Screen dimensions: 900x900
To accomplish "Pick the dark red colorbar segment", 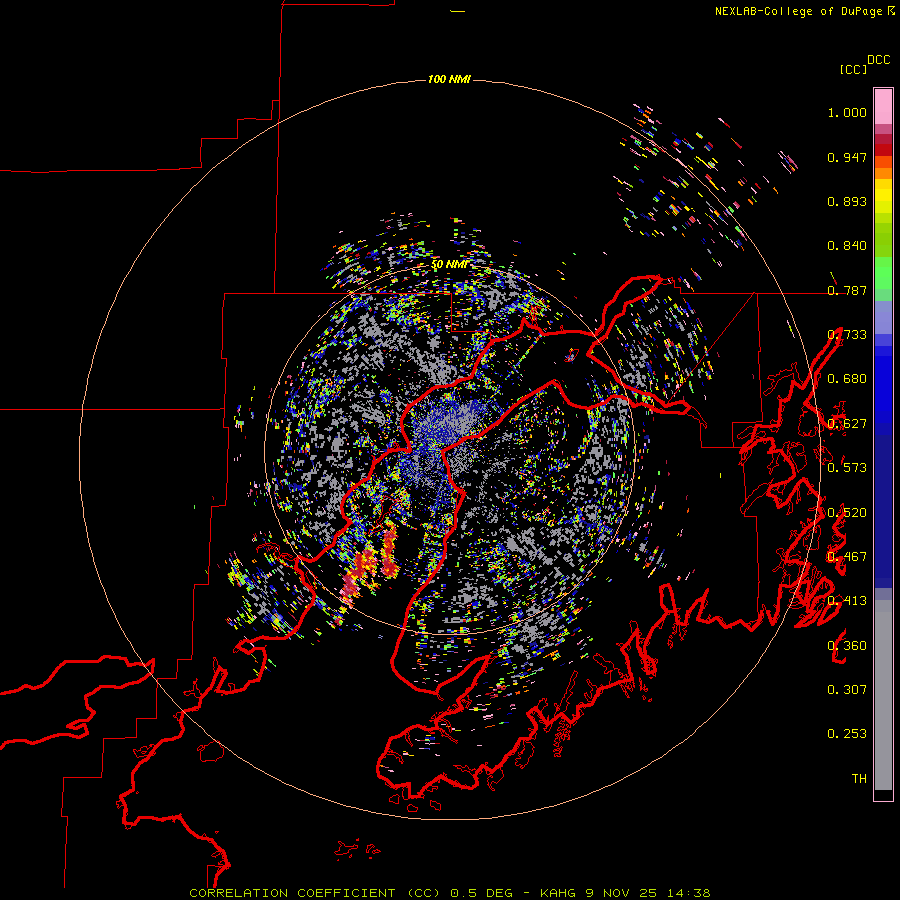I will tap(883, 150).
